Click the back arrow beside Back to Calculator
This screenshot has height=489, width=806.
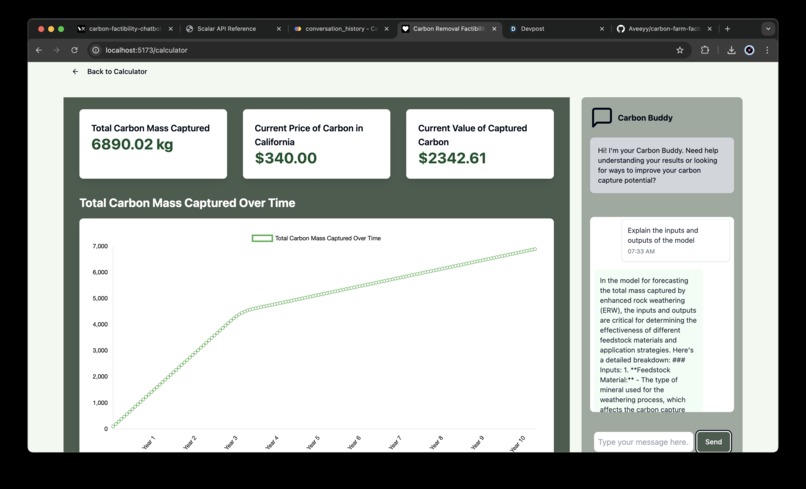[x=76, y=71]
